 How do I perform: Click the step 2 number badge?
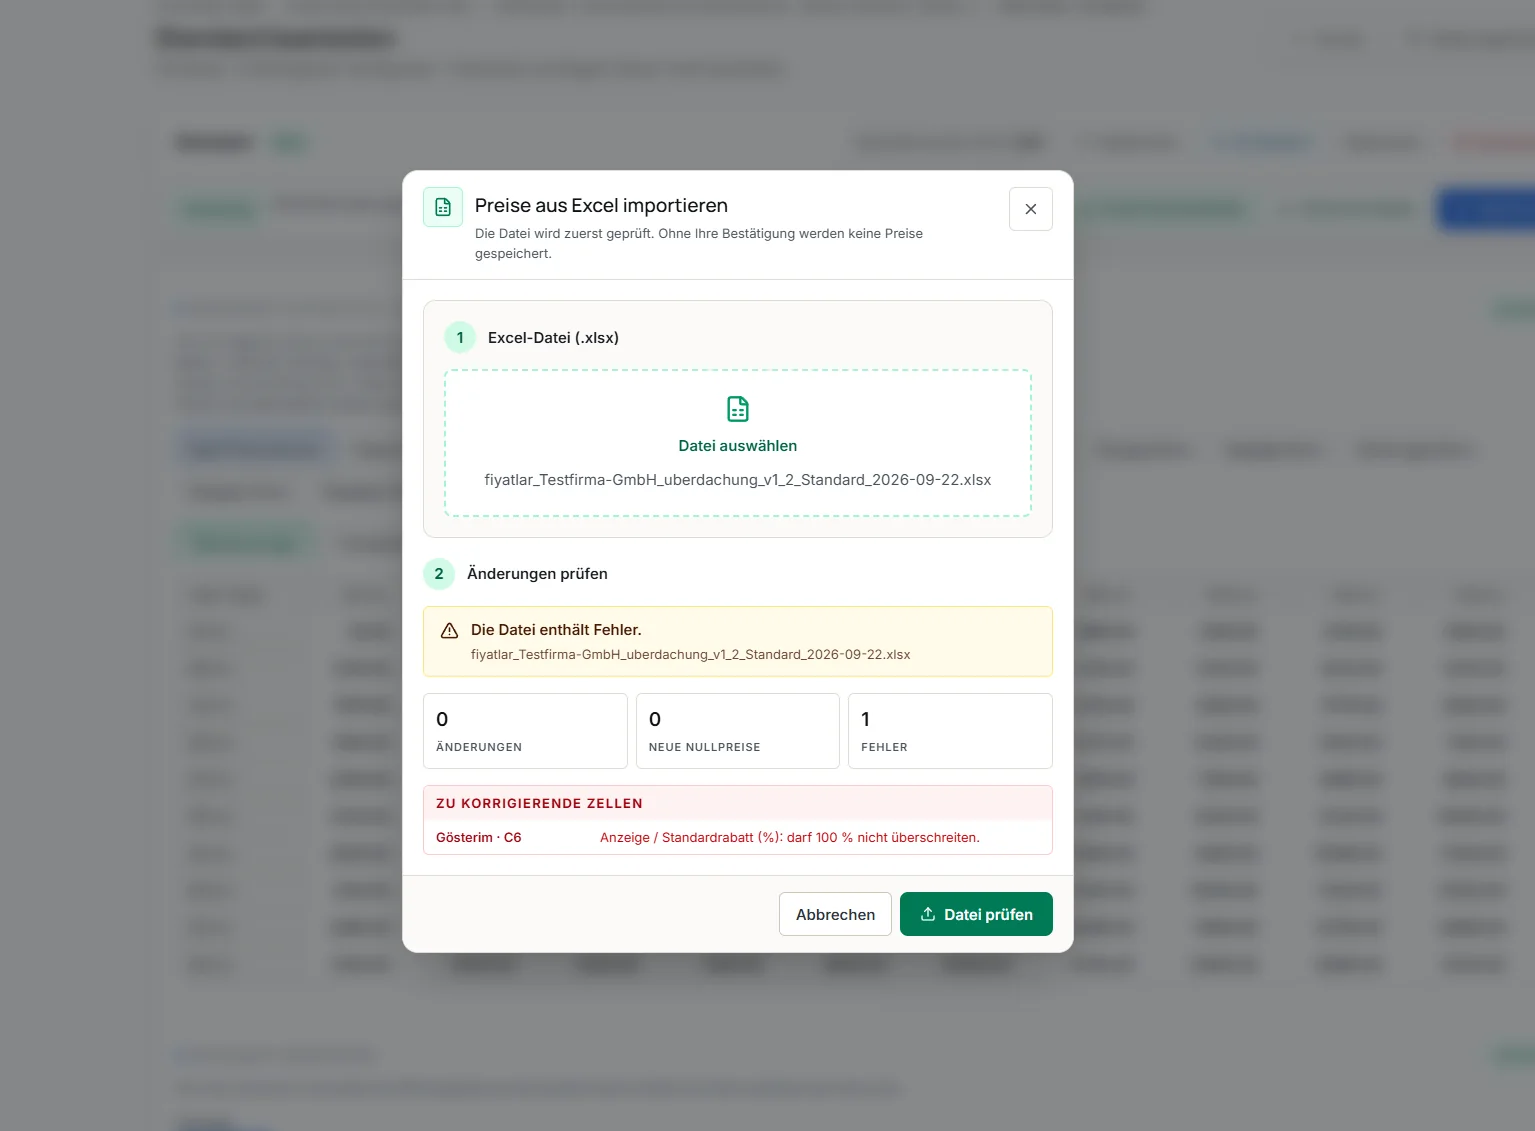click(x=439, y=574)
